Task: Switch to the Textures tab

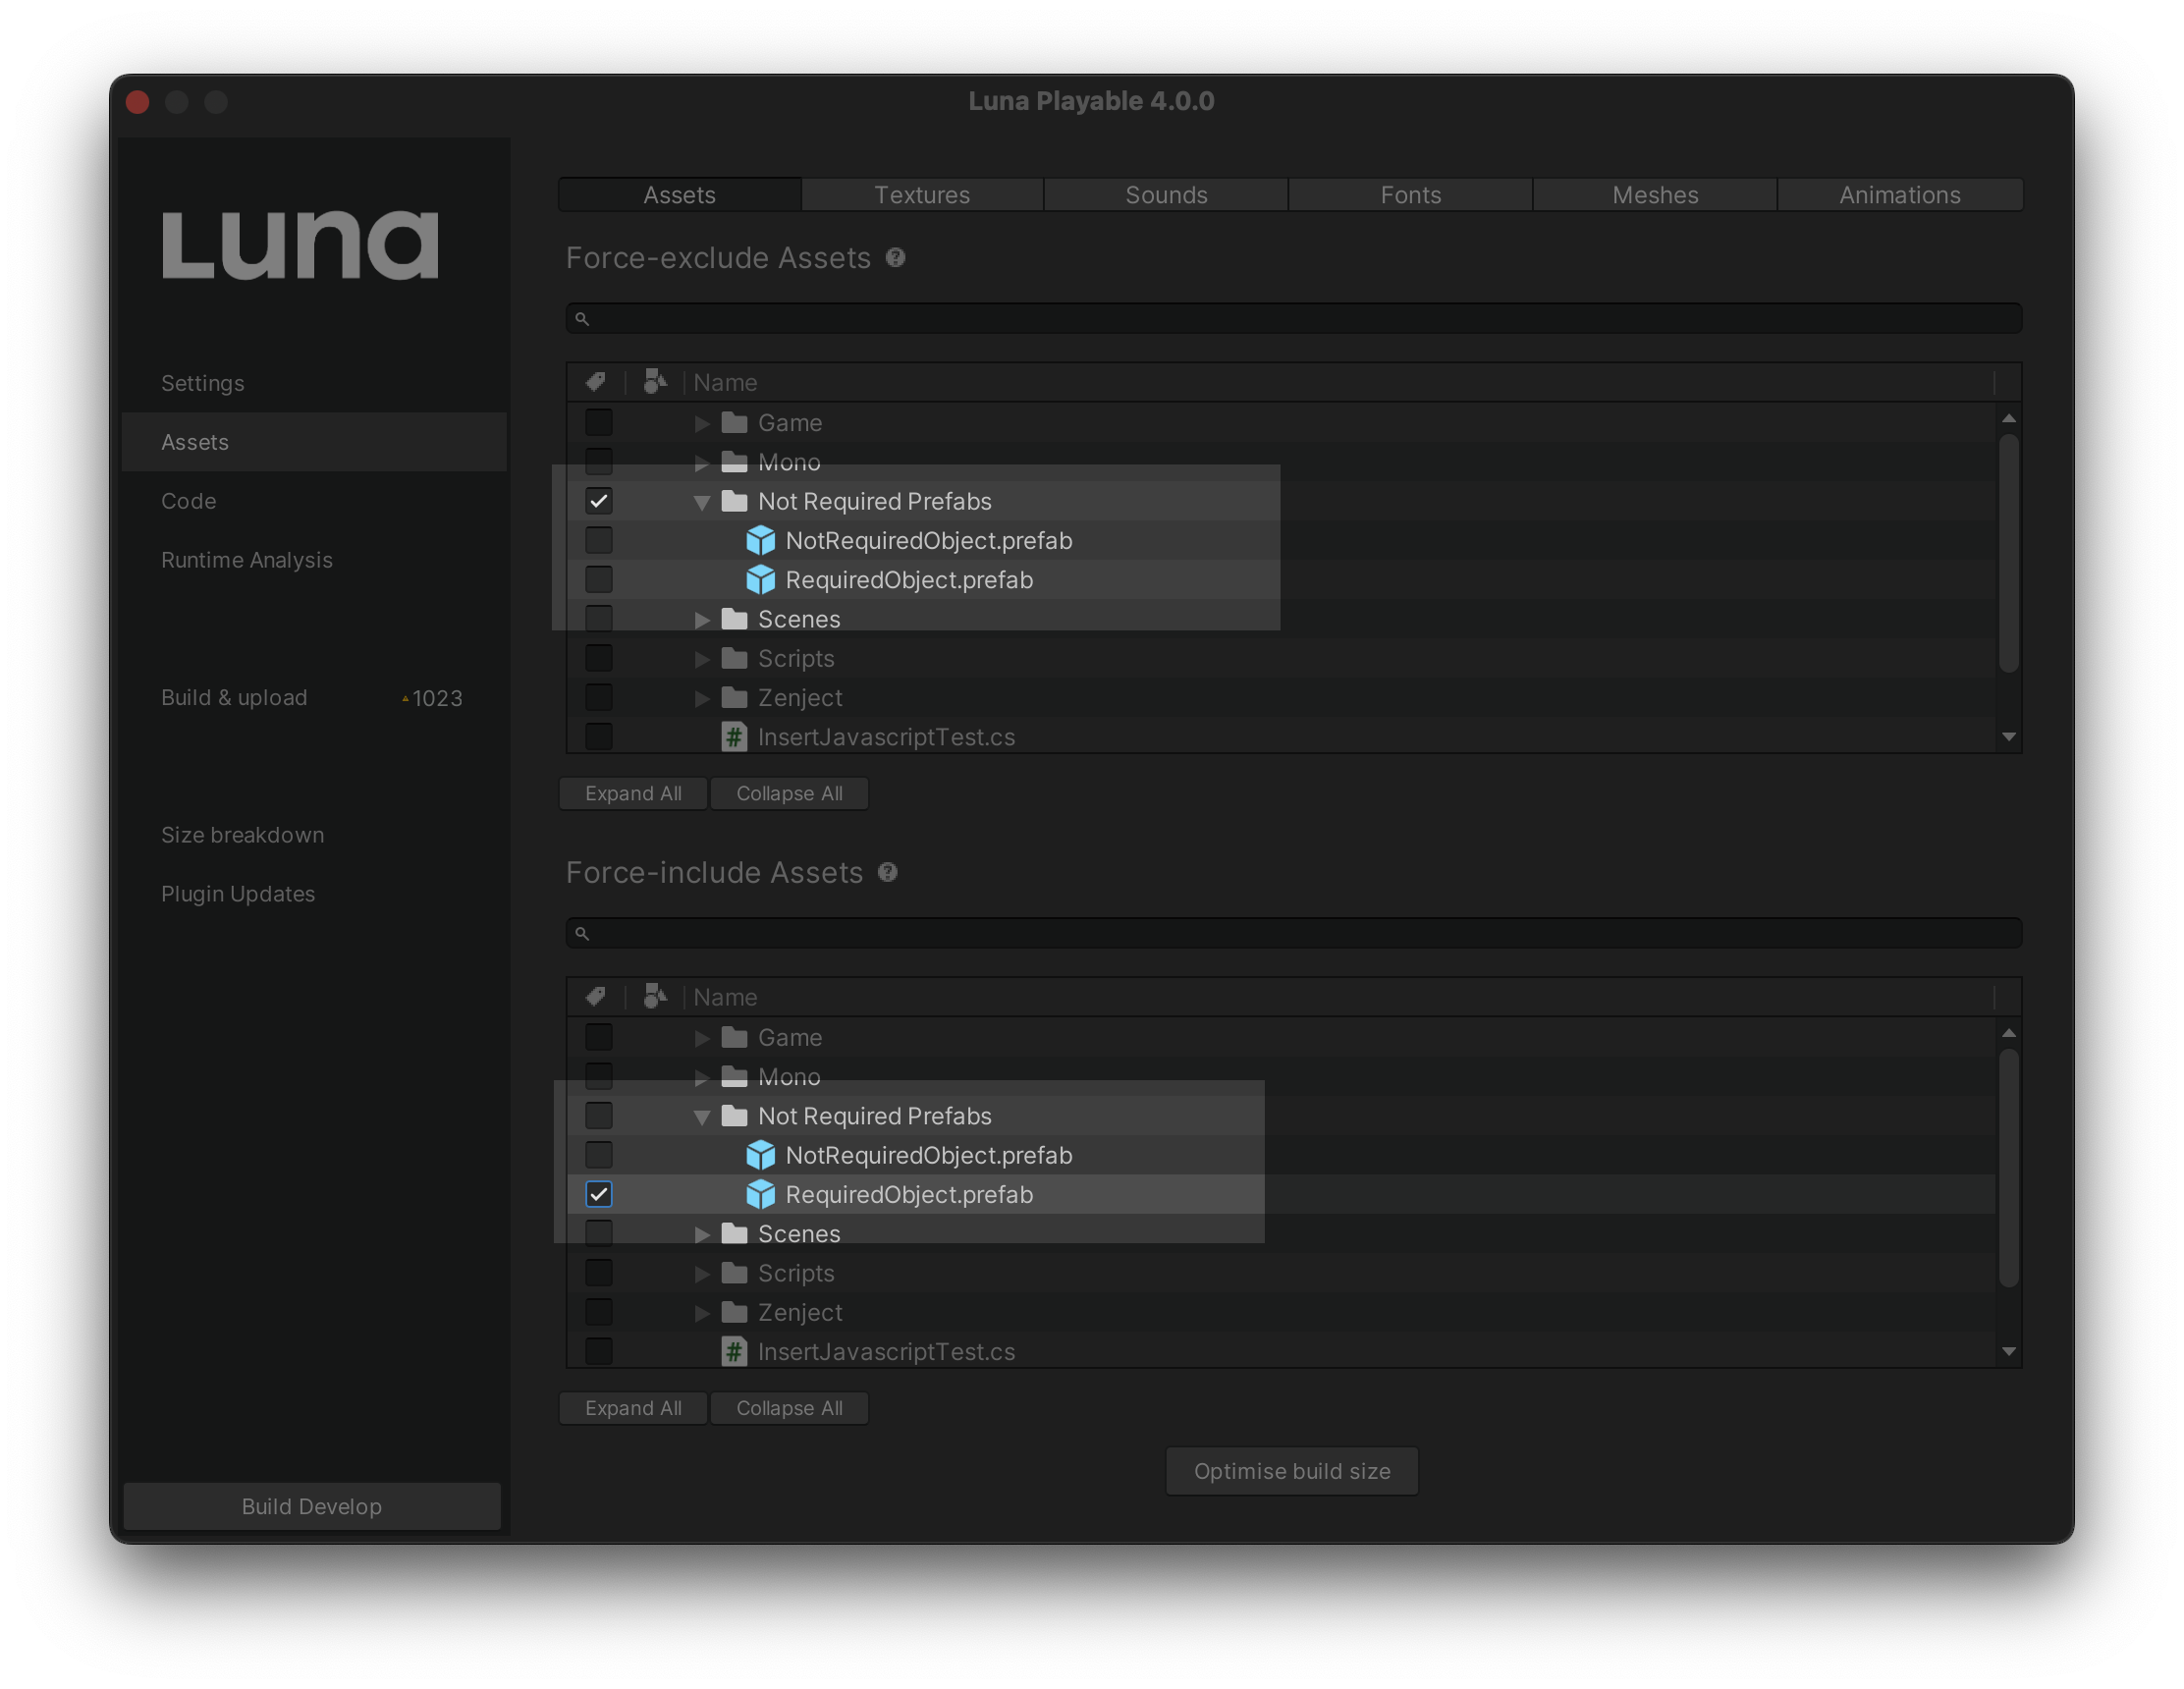Action: click(x=922, y=194)
